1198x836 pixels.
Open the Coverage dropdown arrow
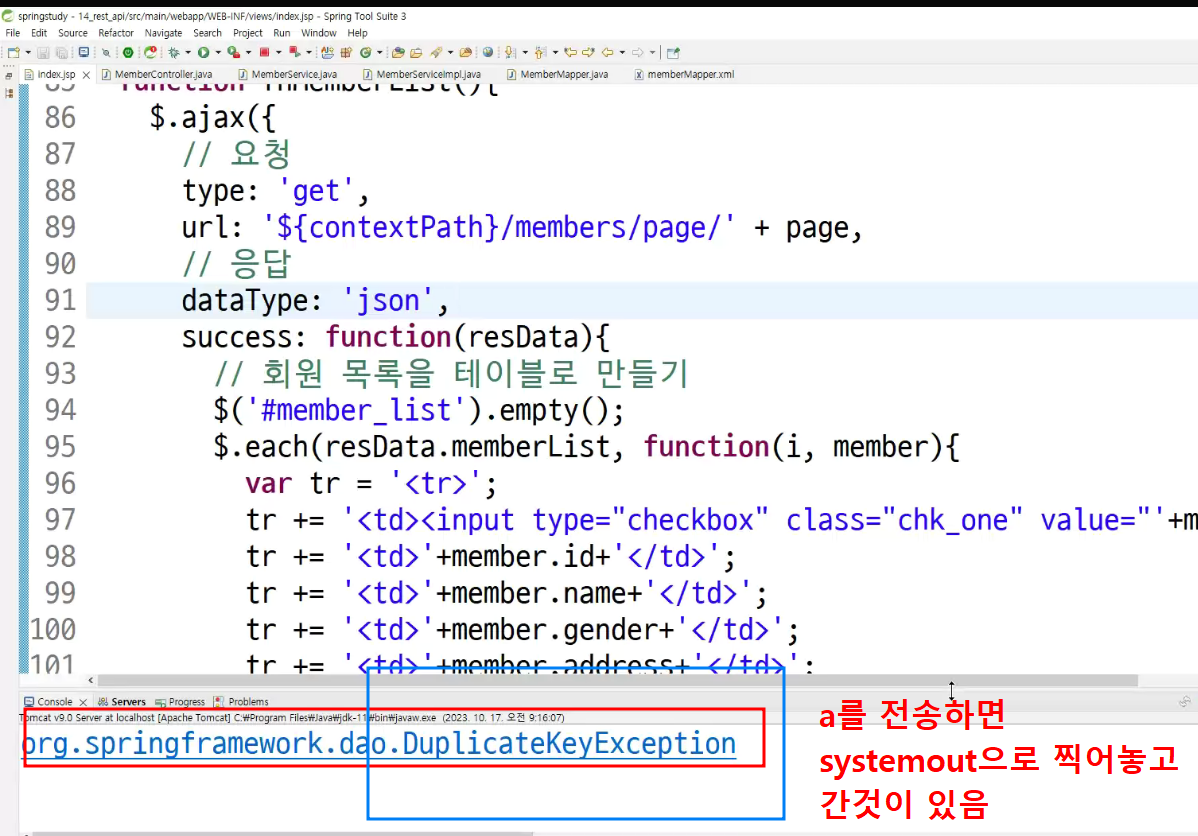(248, 53)
